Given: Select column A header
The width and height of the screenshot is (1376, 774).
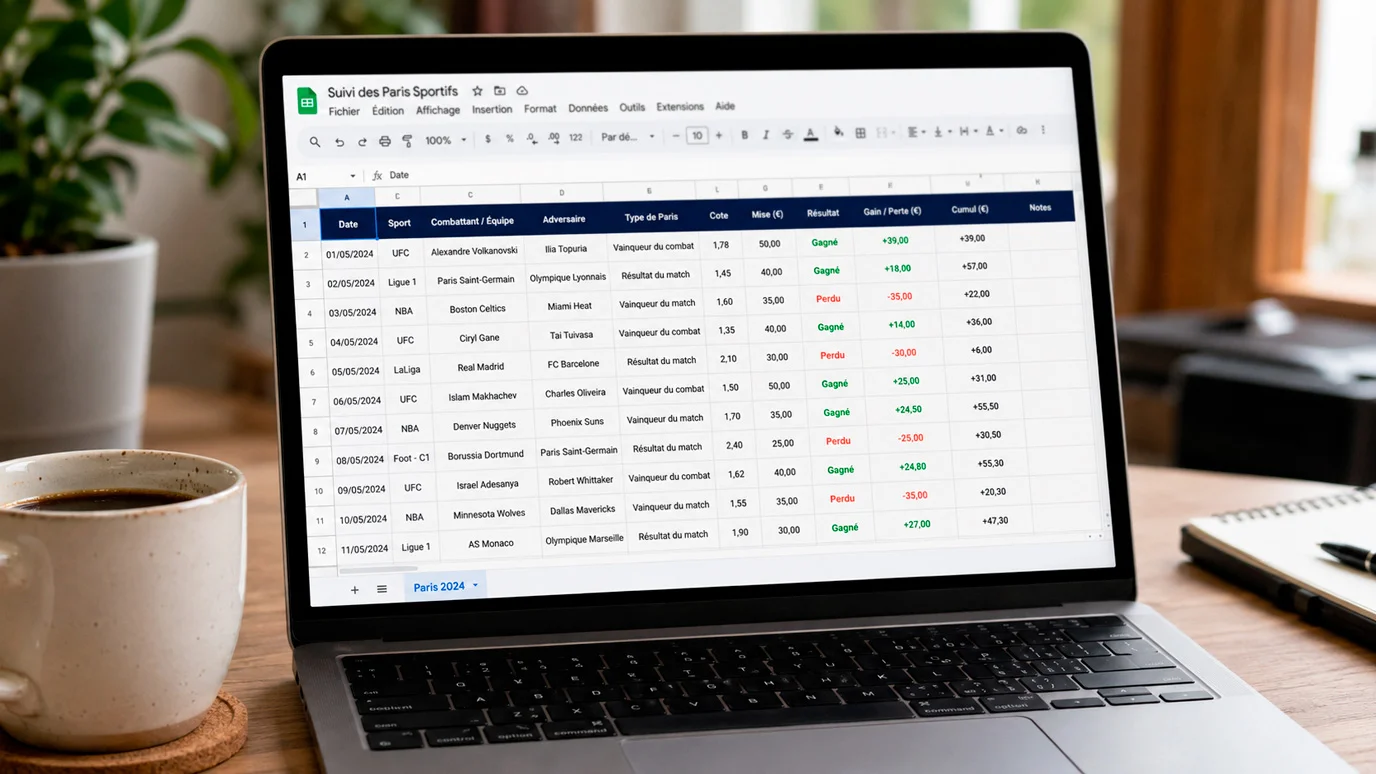Looking at the screenshot, I should tap(347, 198).
